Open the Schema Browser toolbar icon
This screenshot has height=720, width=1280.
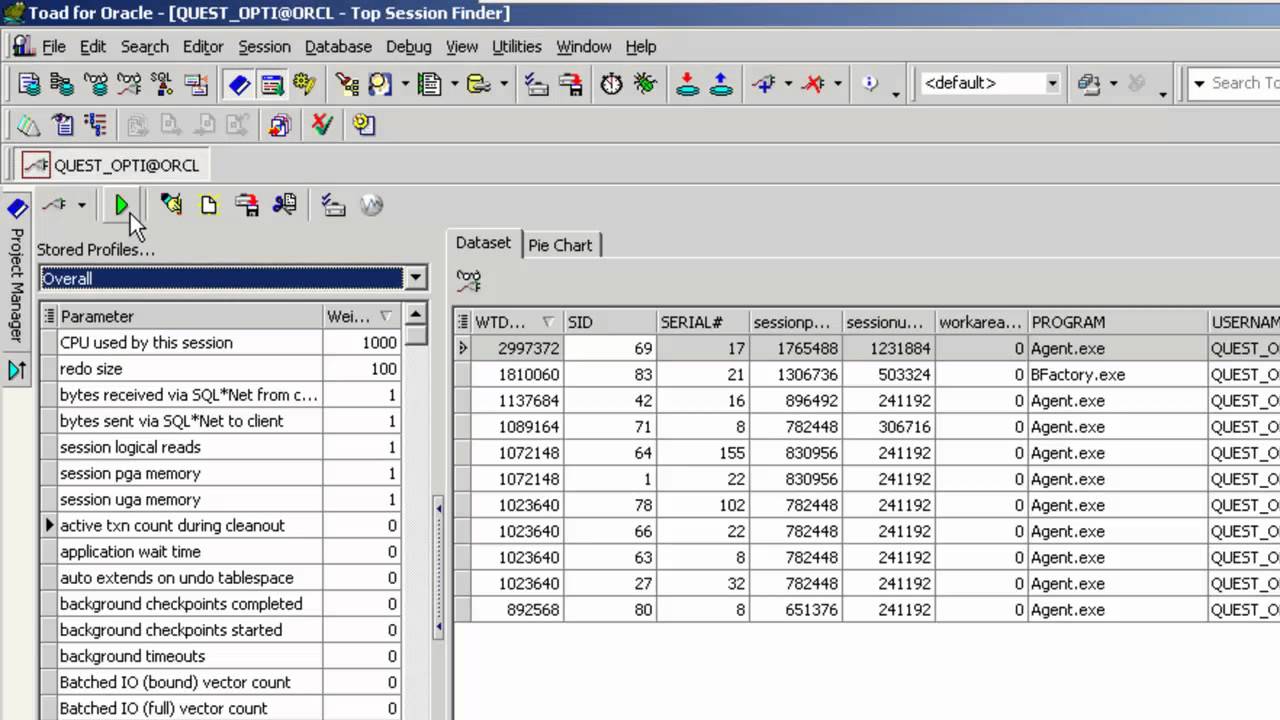[62, 84]
